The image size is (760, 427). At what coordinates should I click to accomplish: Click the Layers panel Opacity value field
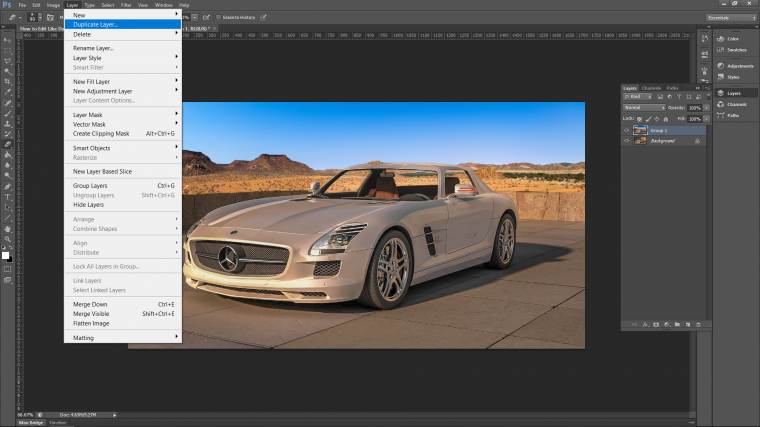pos(695,108)
